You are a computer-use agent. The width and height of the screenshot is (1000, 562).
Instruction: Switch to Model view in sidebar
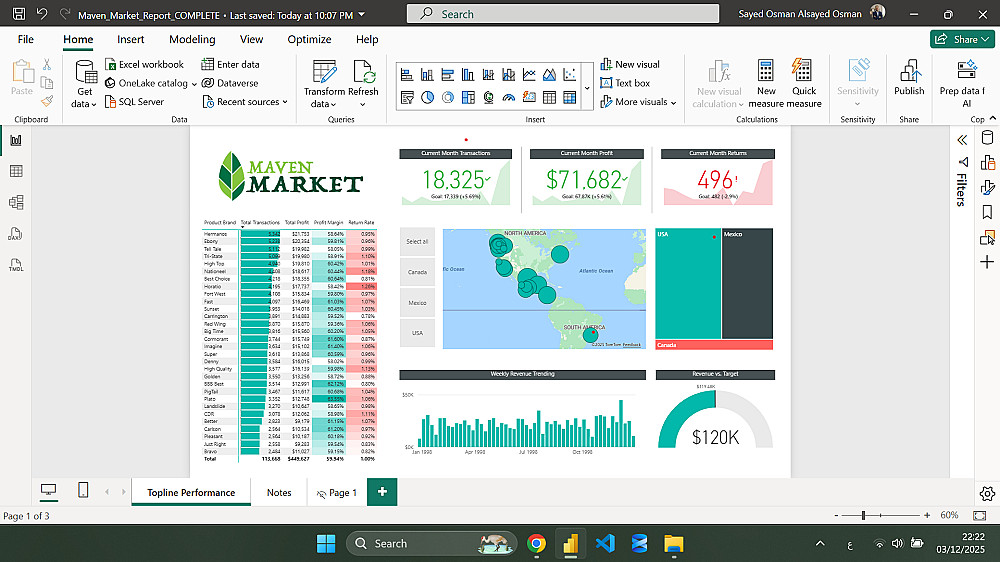[16, 202]
